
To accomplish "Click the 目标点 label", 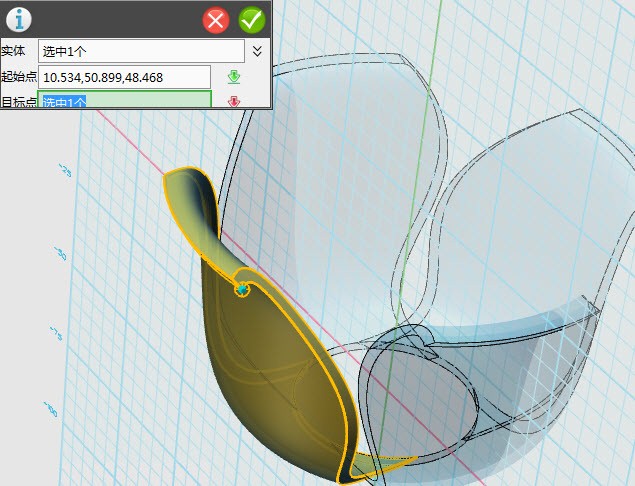I will click(17, 101).
